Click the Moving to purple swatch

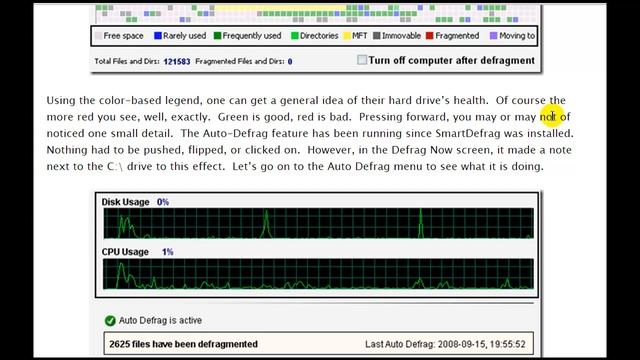pos(493,36)
